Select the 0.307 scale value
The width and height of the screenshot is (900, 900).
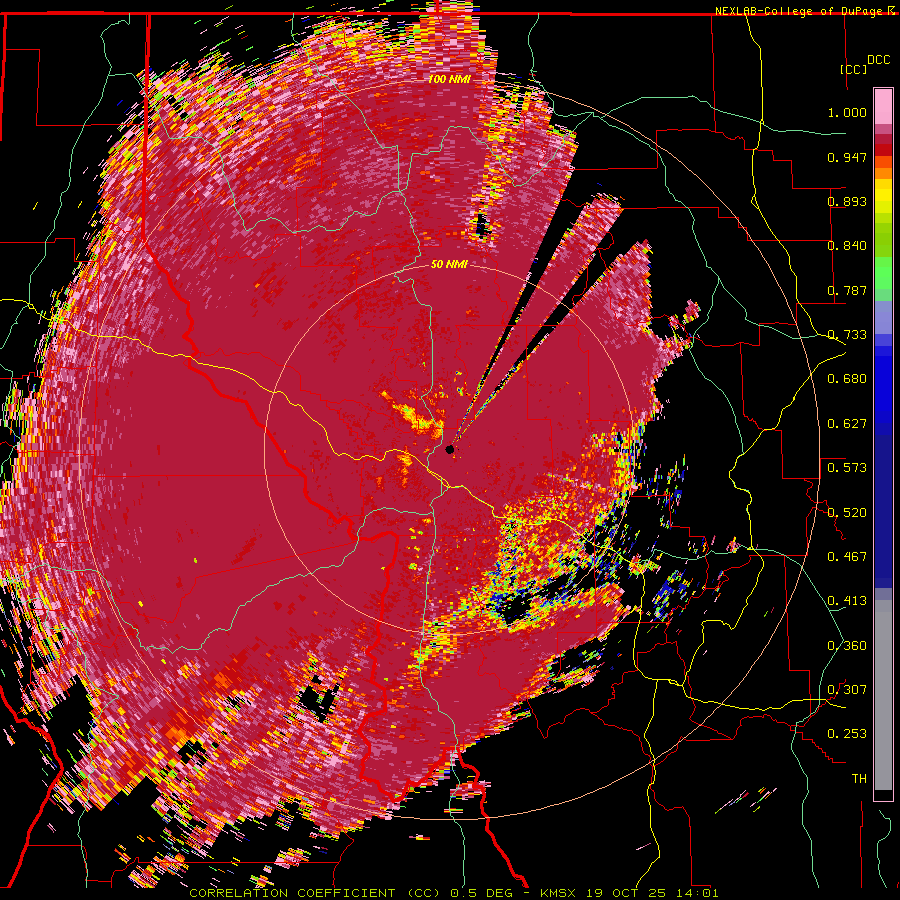click(847, 690)
